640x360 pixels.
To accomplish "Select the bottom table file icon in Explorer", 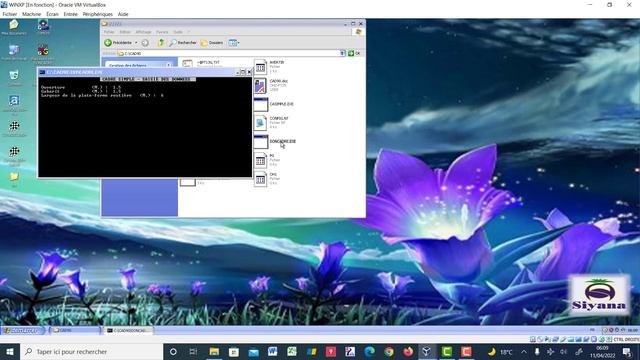I will point(260,179).
